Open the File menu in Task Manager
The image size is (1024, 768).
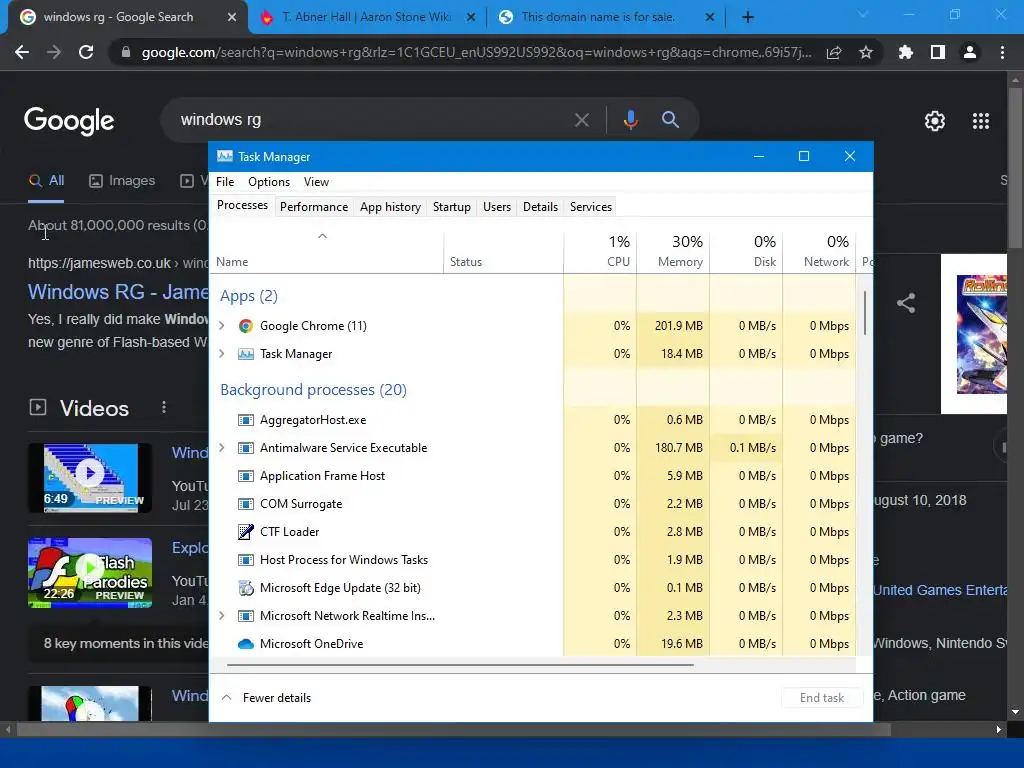coord(225,182)
